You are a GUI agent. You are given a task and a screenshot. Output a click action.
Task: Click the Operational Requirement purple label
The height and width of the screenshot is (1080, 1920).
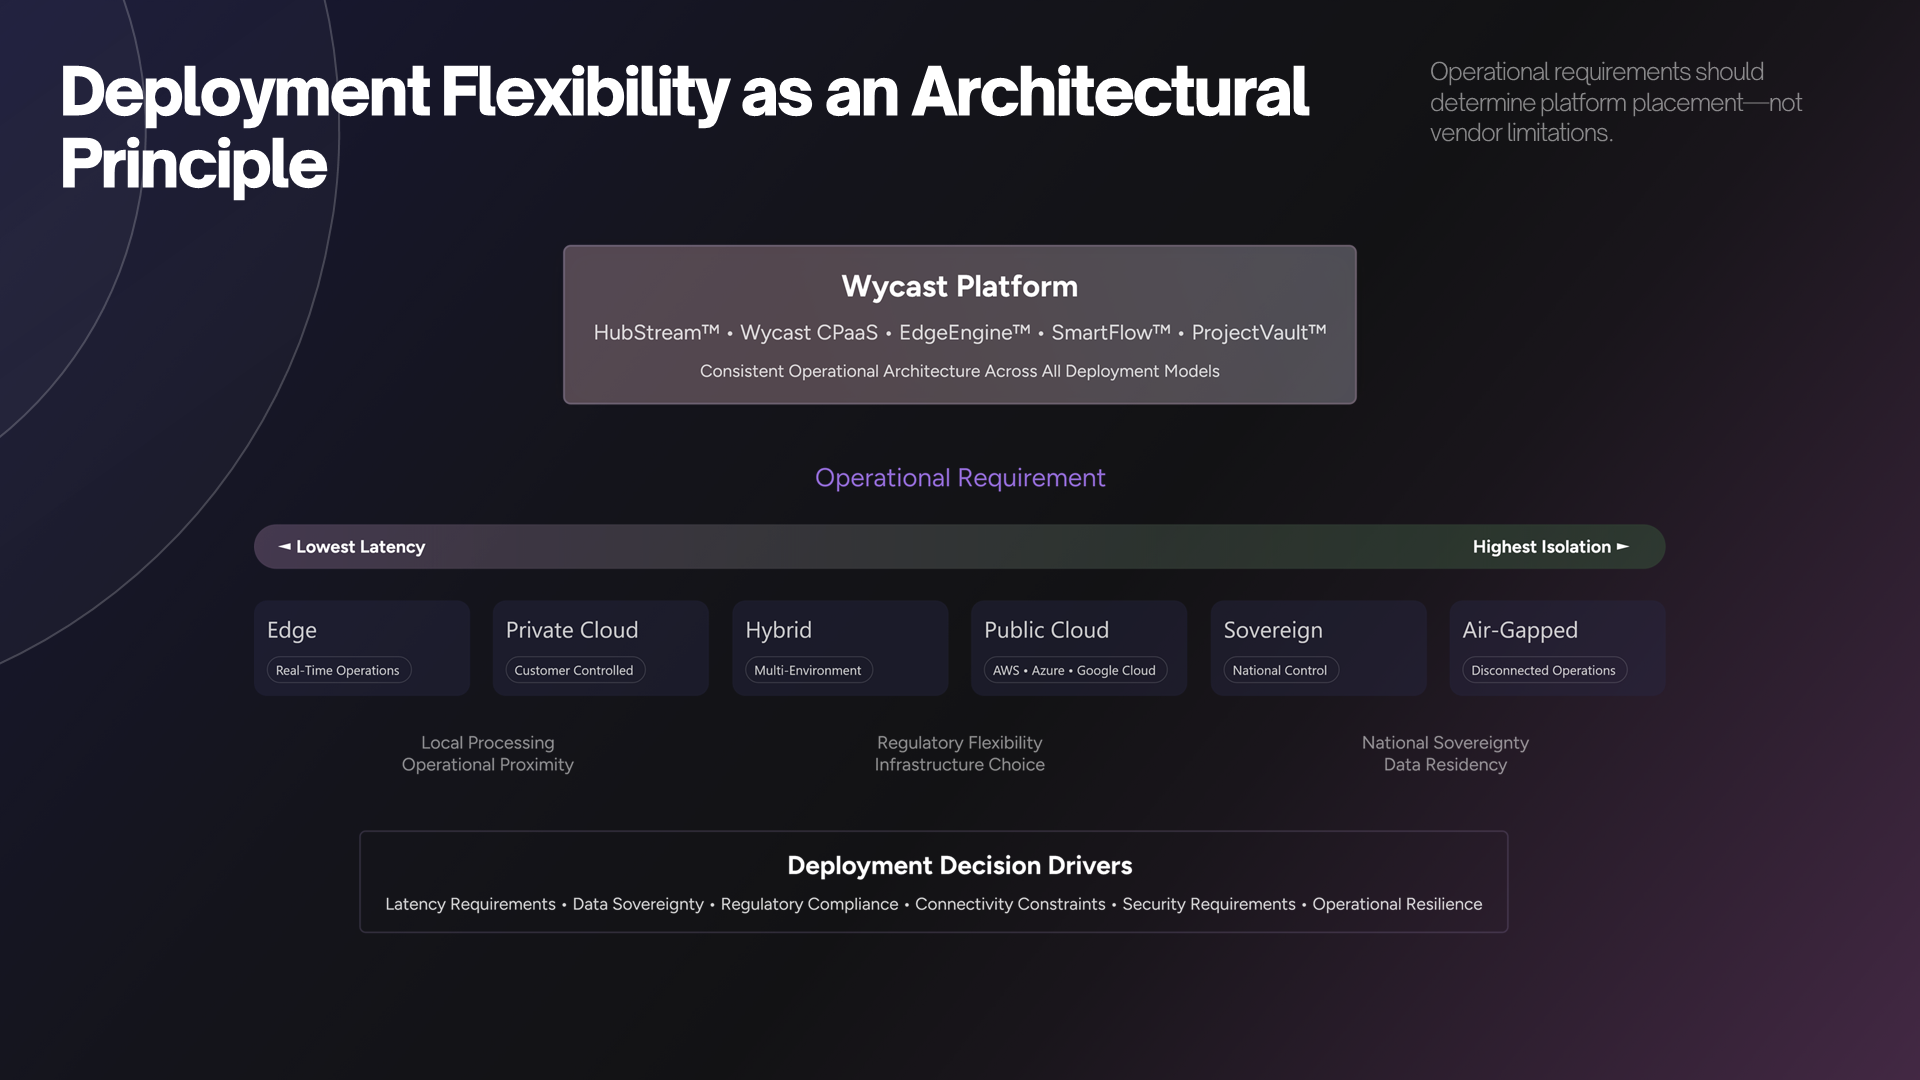click(959, 478)
